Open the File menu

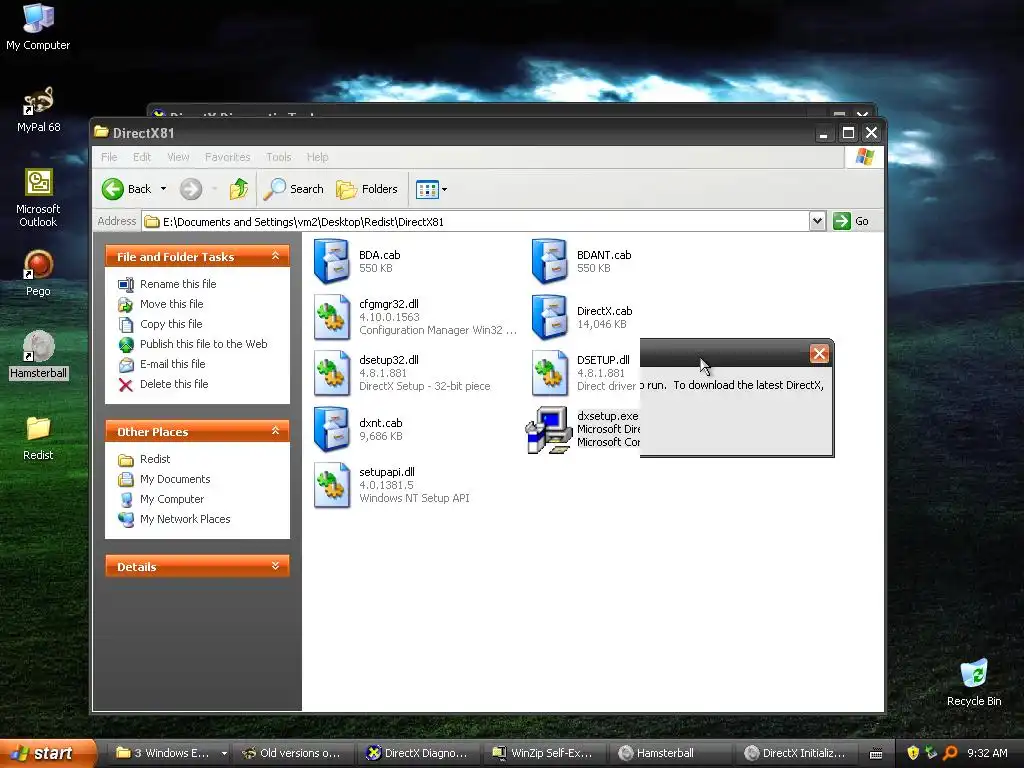pyautogui.click(x=109, y=157)
